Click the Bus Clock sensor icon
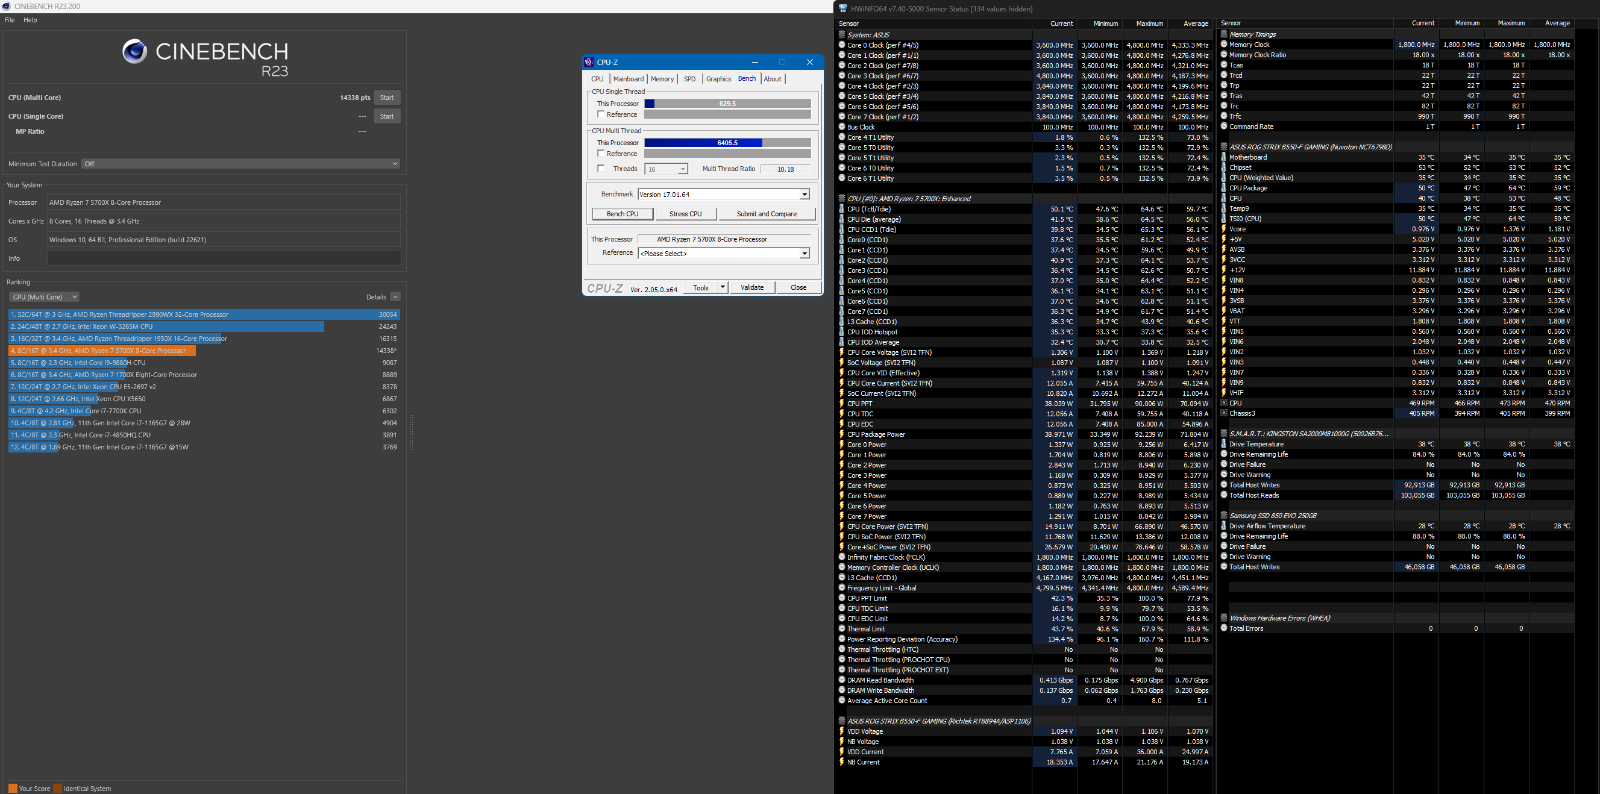The image size is (1600, 794). 842,127
